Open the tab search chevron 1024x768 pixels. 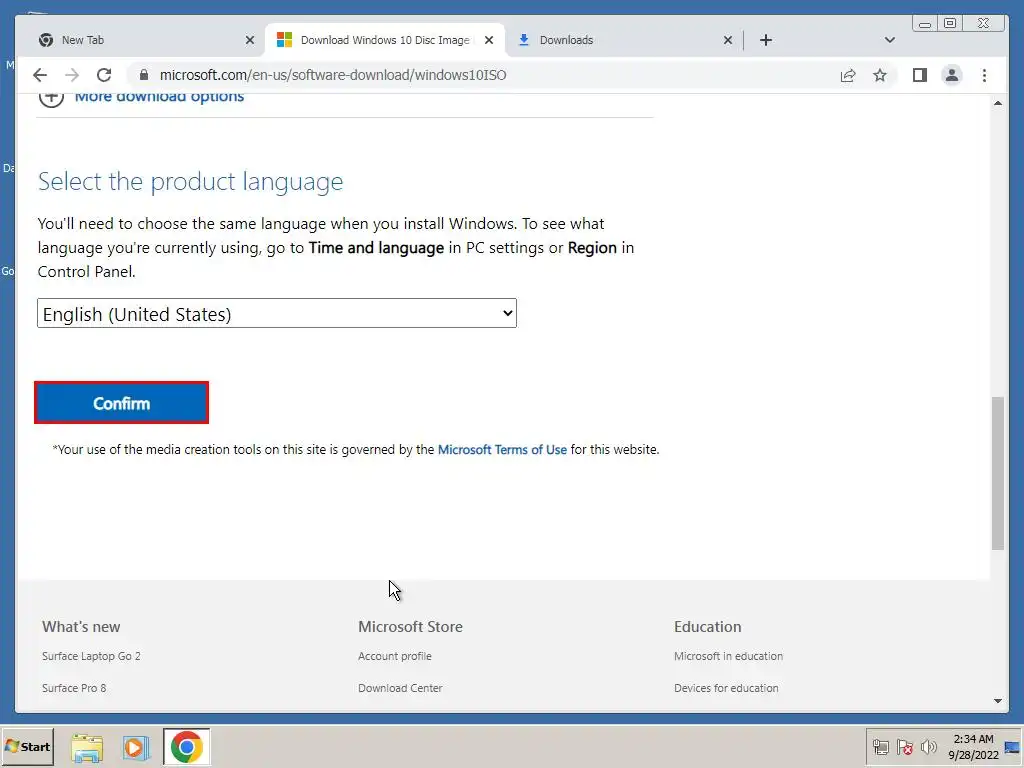pyautogui.click(x=889, y=40)
